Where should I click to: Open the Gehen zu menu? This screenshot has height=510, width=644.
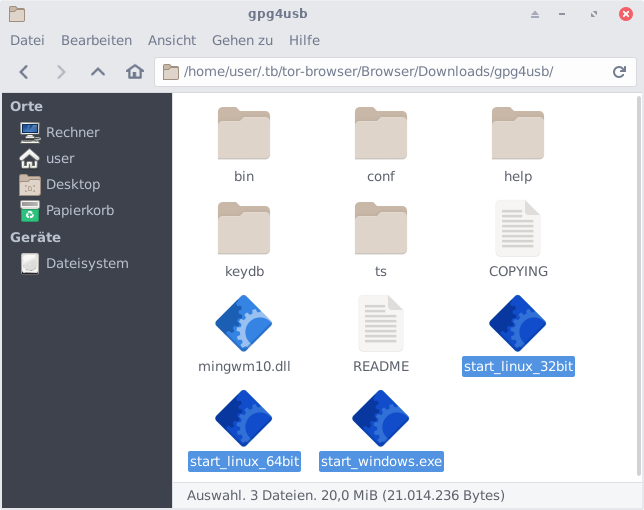pyautogui.click(x=242, y=40)
